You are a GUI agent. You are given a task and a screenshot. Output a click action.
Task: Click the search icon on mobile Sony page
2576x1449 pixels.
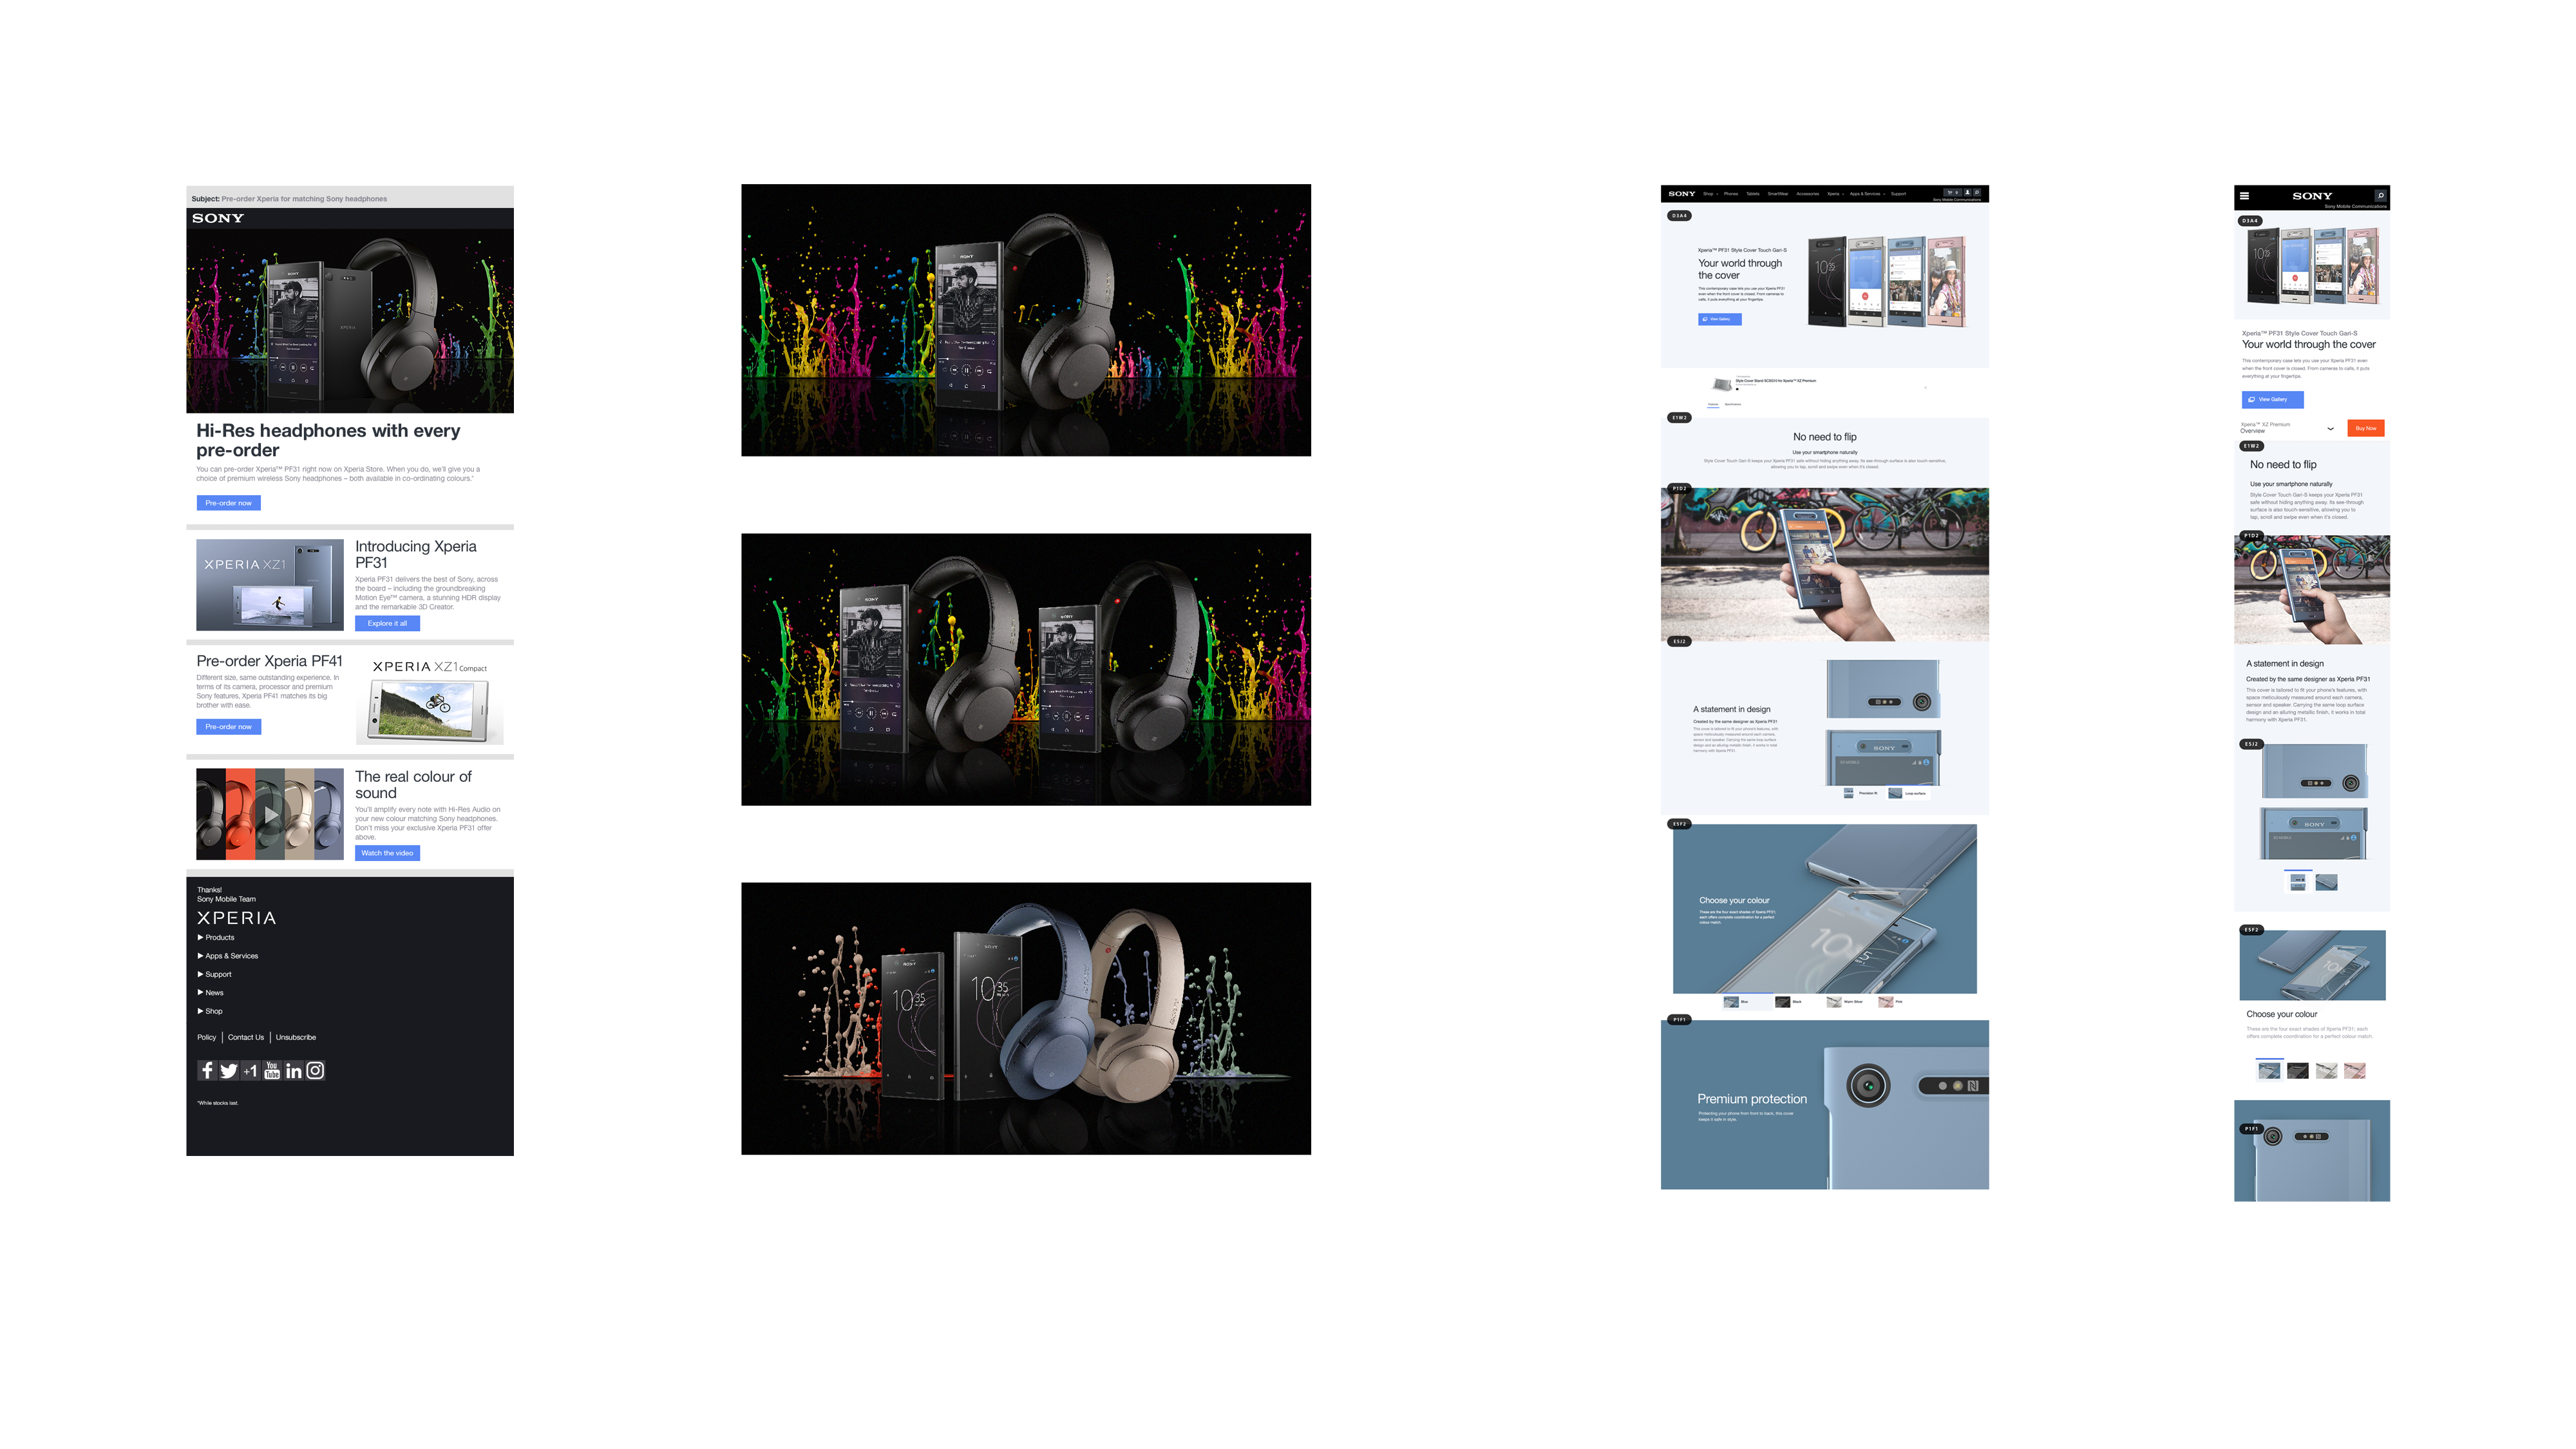pyautogui.click(x=2381, y=196)
